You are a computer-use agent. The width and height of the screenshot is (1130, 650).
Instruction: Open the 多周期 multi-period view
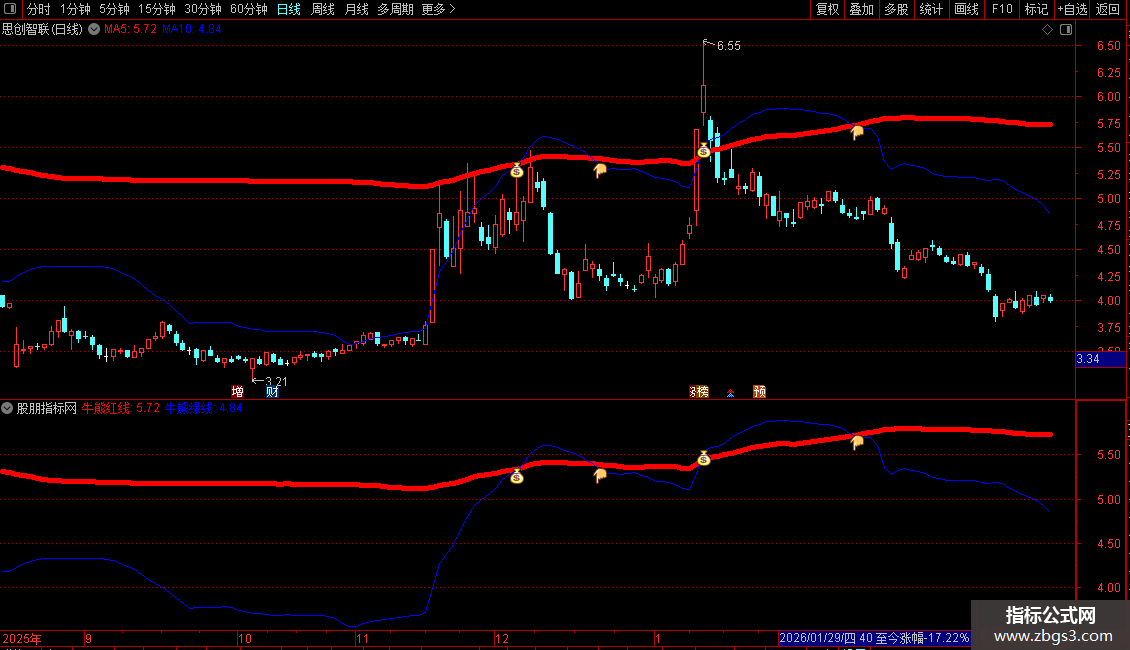click(x=396, y=9)
